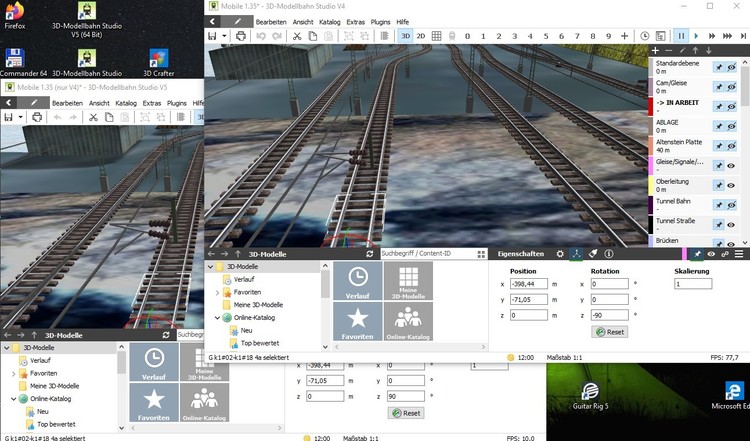Screen dimensions: 750x441
Task: Open the Extras menu in the V5 window
Action: pyautogui.click(x=152, y=103)
